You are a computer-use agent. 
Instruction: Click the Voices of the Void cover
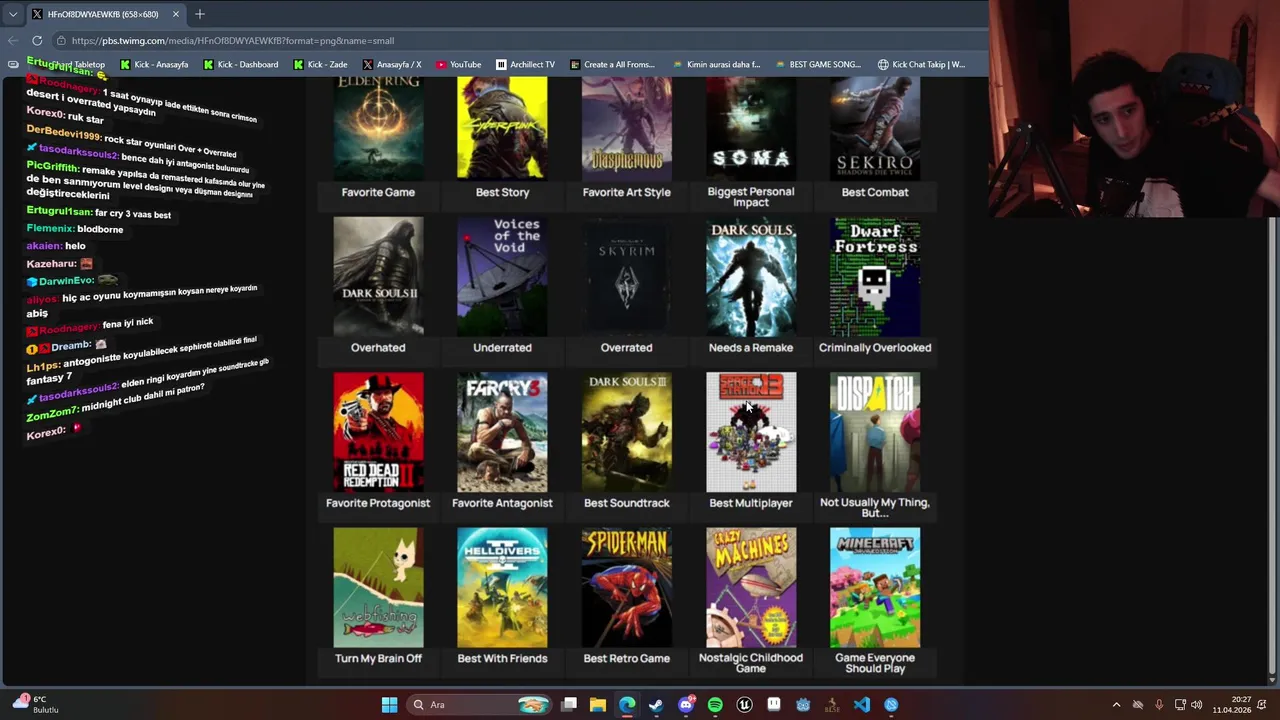pos(502,277)
